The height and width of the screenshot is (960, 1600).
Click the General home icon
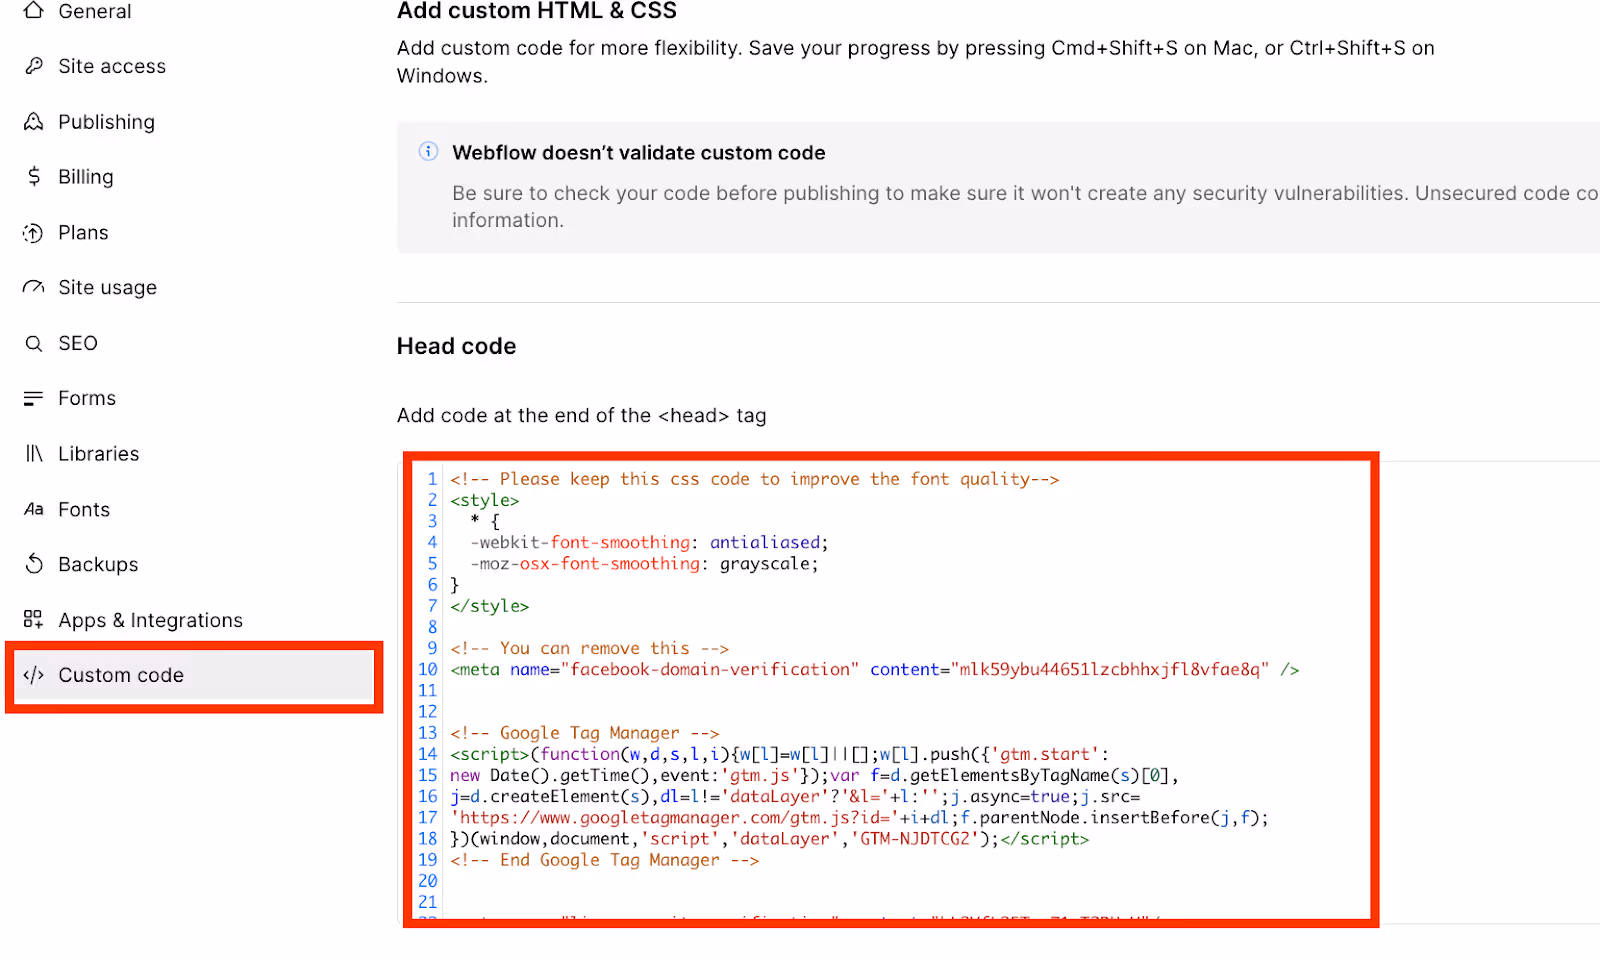34,11
